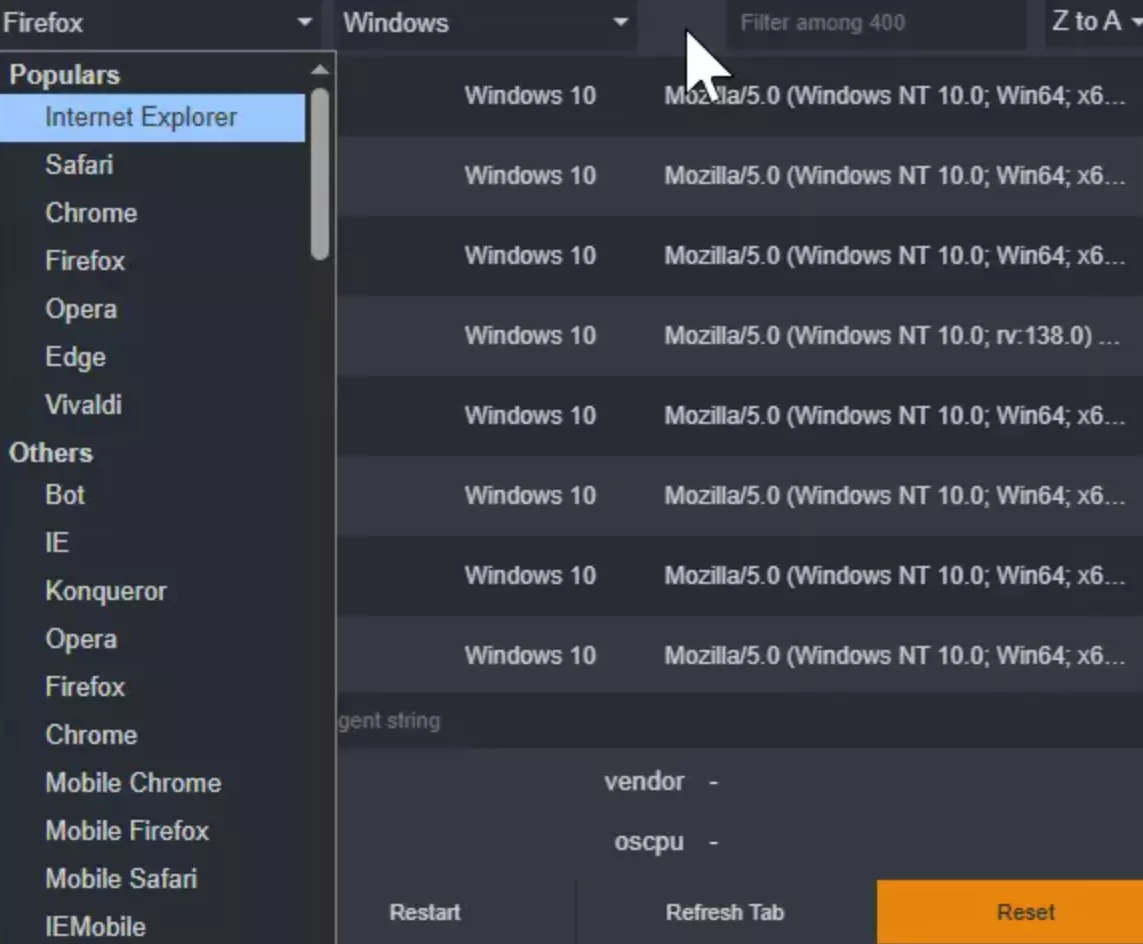The image size is (1143, 944).
Task: Click the Others group header
Action: click(51, 453)
